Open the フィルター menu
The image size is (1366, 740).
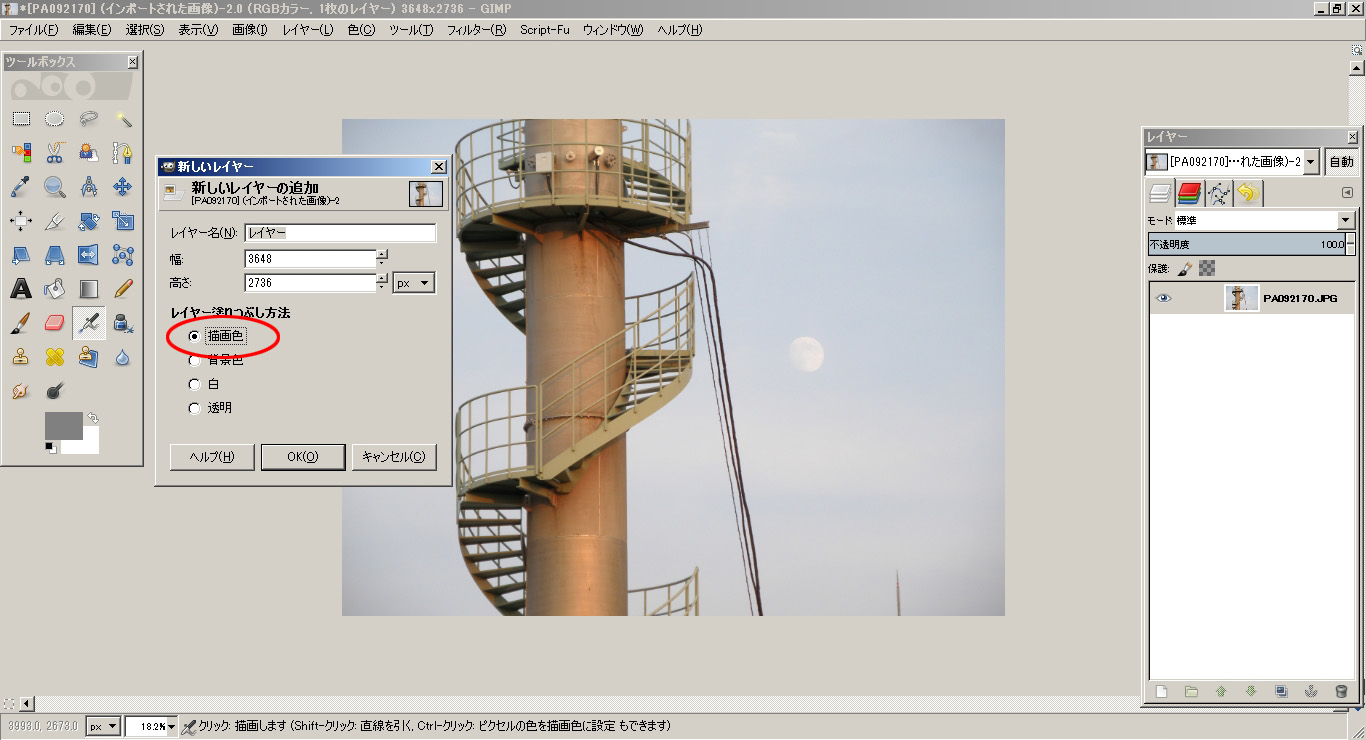point(476,30)
